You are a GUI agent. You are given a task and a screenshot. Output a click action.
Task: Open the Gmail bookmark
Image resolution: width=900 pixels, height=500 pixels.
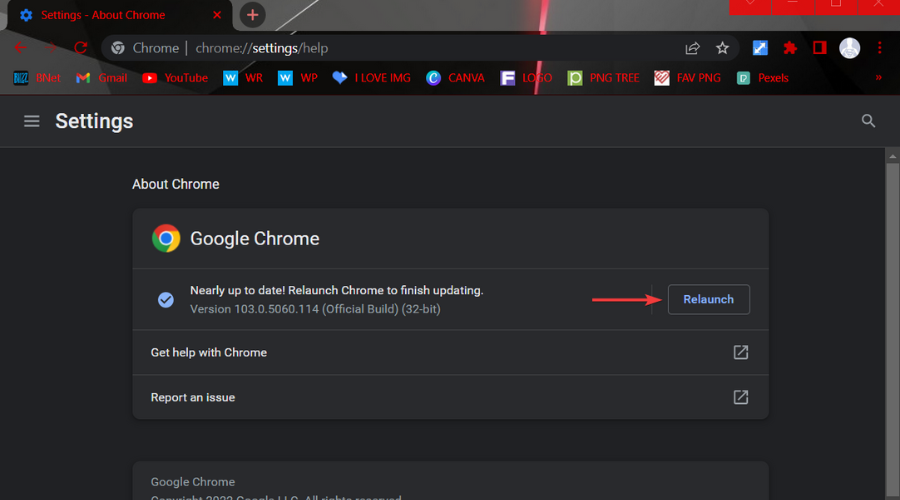[x=102, y=78]
